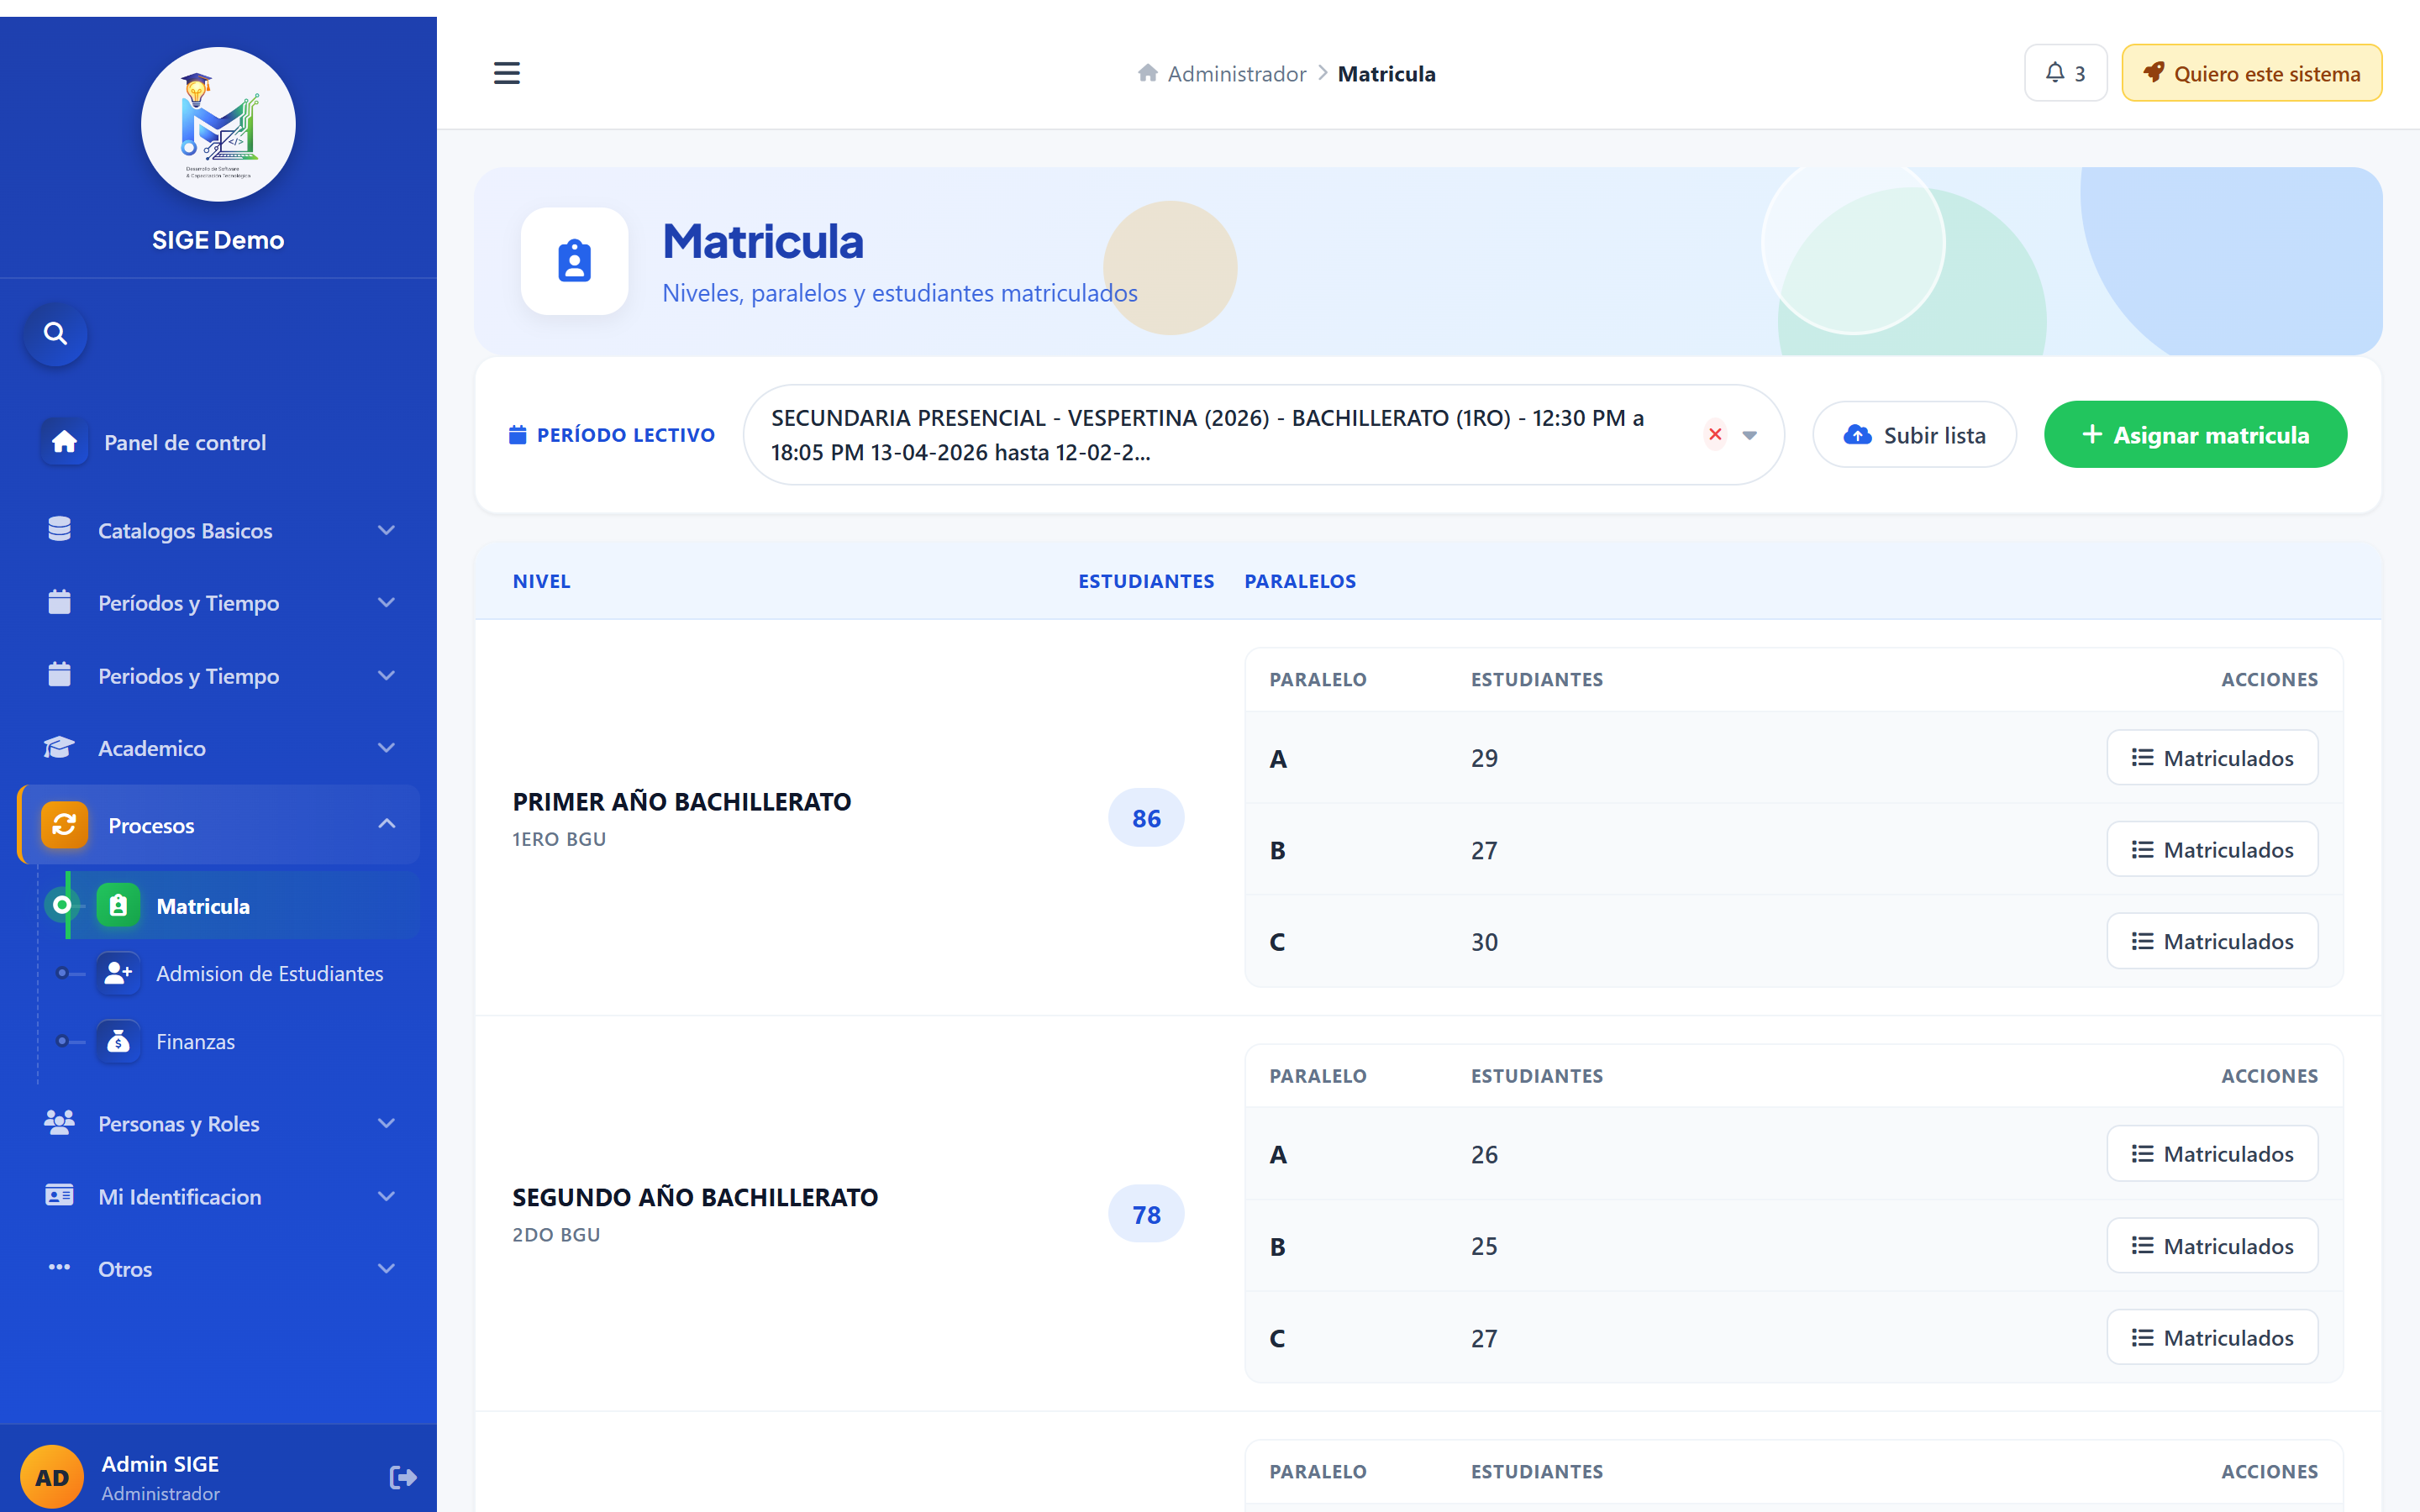Toggle the sidebar with the hamburger icon

coord(507,73)
